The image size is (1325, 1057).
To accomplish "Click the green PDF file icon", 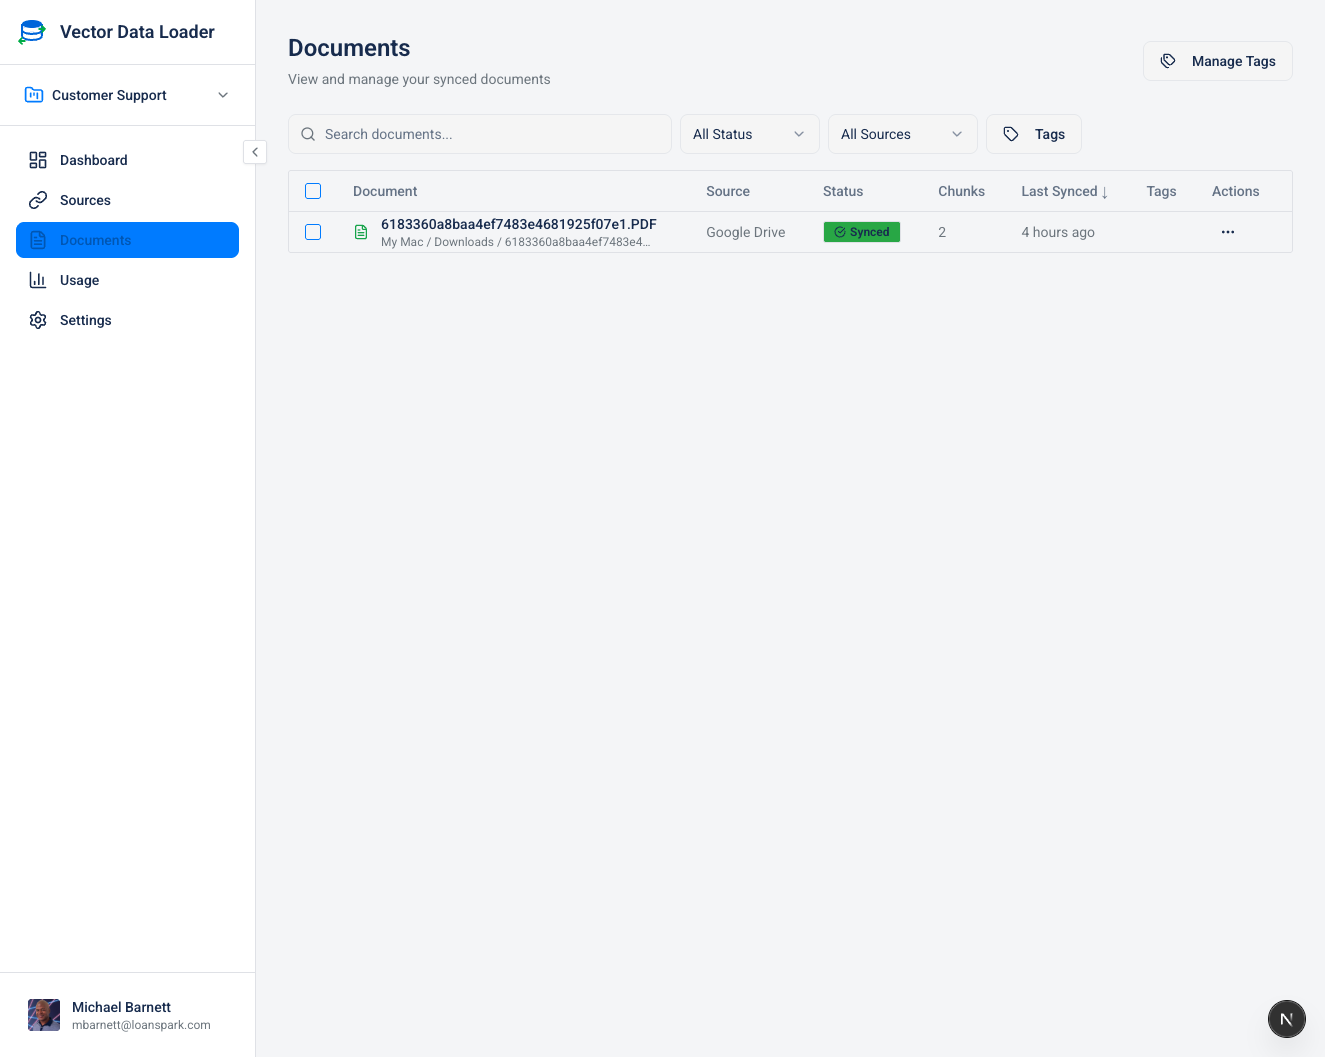I will (360, 231).
